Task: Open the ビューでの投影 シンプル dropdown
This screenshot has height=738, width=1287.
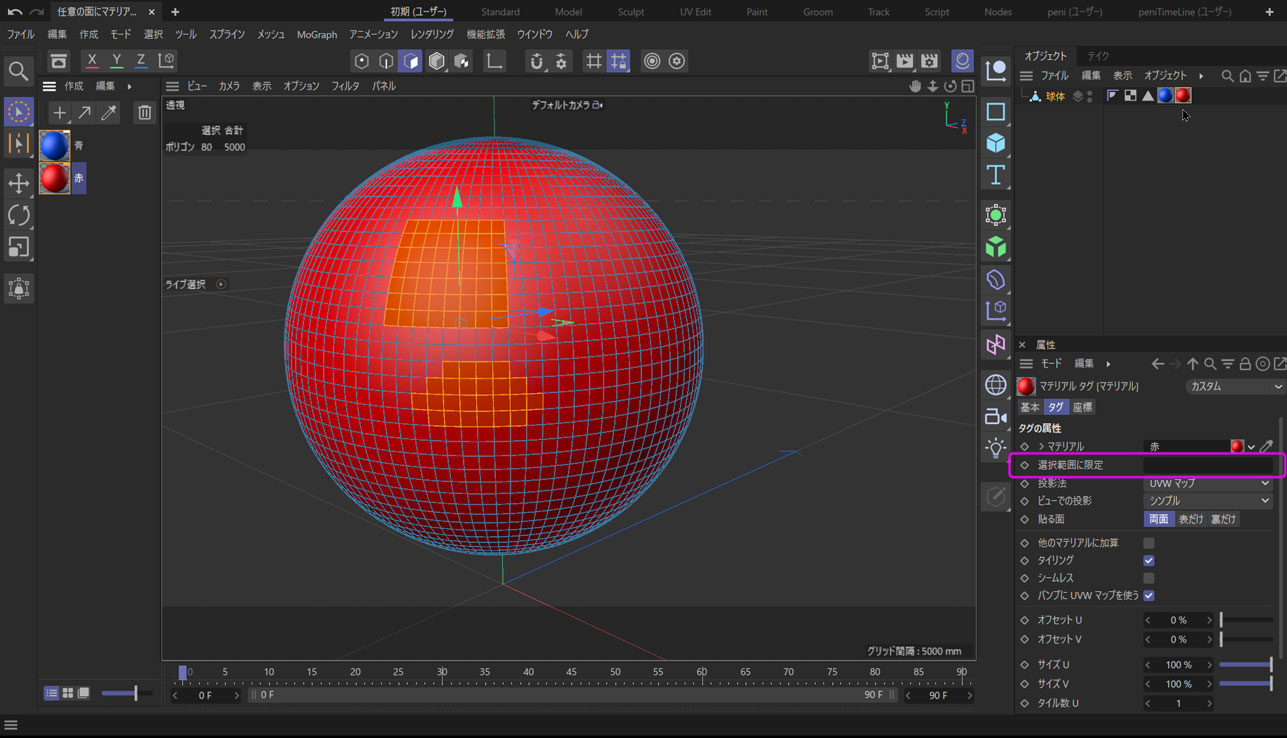Action: tap(1208, 501)
